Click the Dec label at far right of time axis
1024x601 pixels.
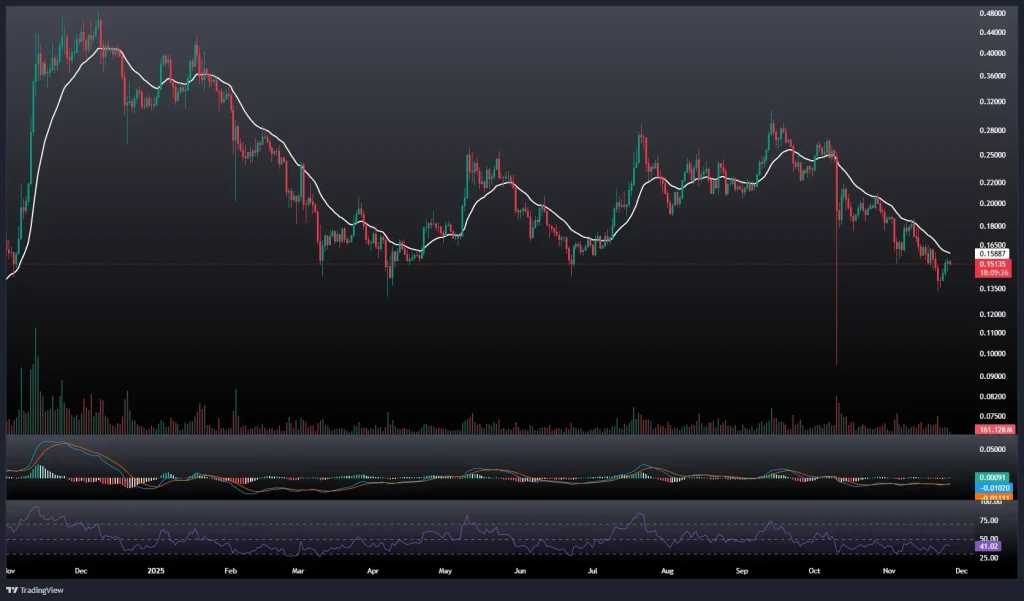point(961,572)
